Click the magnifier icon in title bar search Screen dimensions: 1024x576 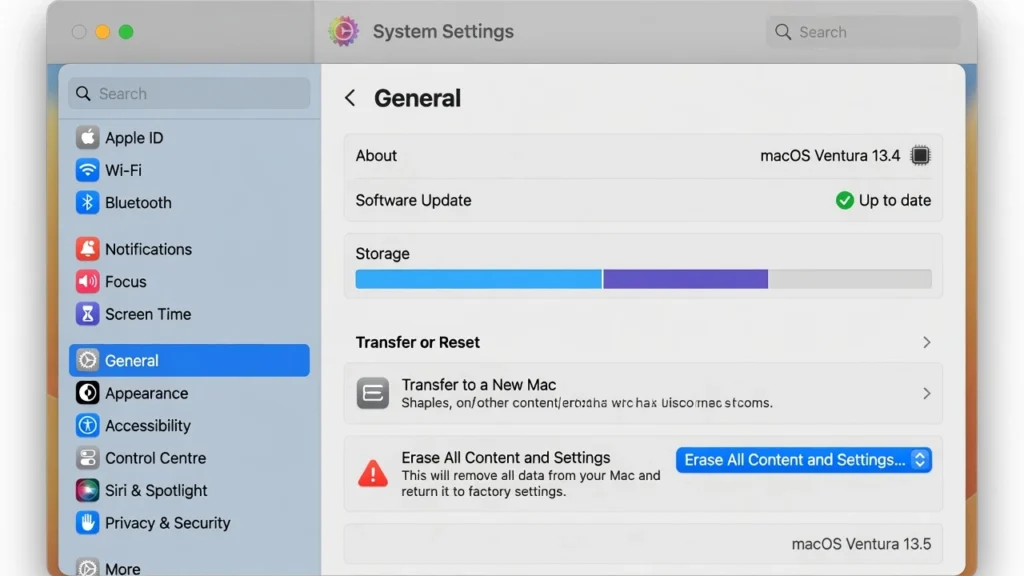coord(783,32)
